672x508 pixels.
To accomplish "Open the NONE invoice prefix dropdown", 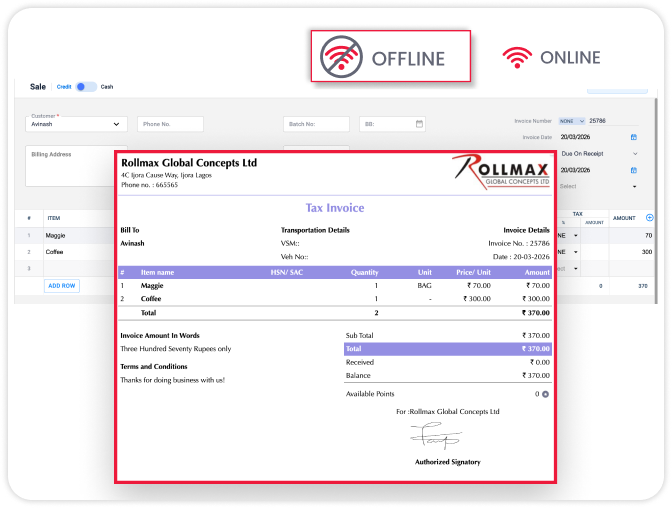I will 572,121.
